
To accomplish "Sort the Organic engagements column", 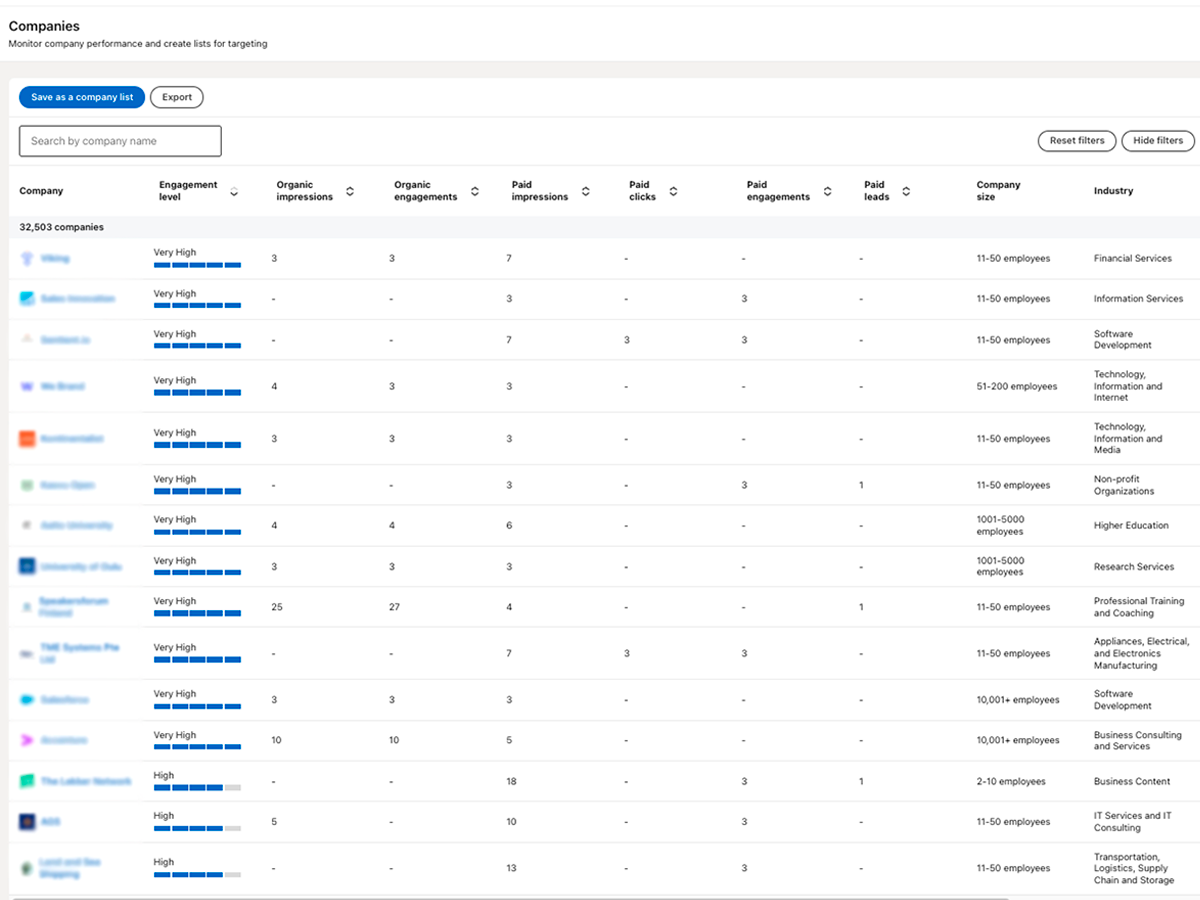I will (x=475, y=191).
